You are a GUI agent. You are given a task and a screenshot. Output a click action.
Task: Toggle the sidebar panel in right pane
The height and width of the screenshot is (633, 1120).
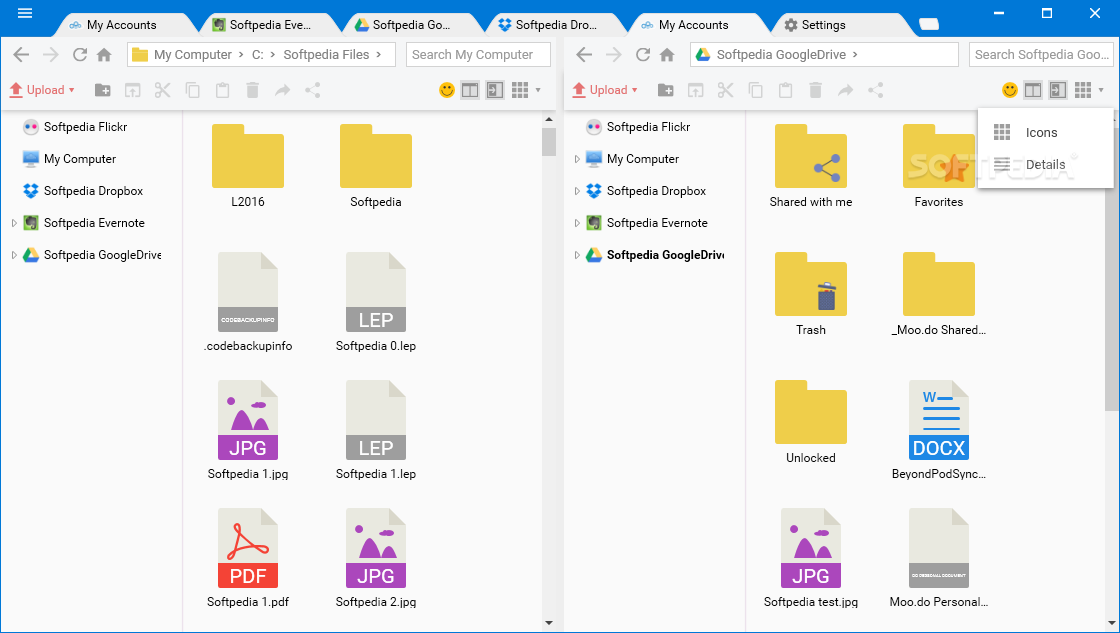[1058, 90]
